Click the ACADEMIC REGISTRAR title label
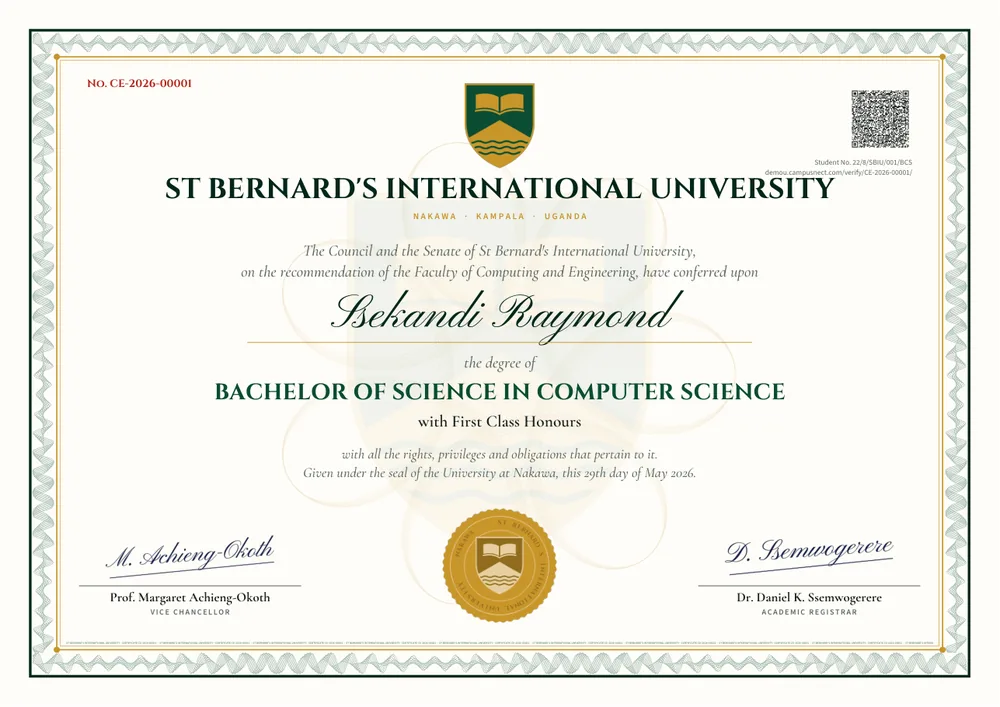The height and width of the screenshot is (707, 1000). point(809,612)
